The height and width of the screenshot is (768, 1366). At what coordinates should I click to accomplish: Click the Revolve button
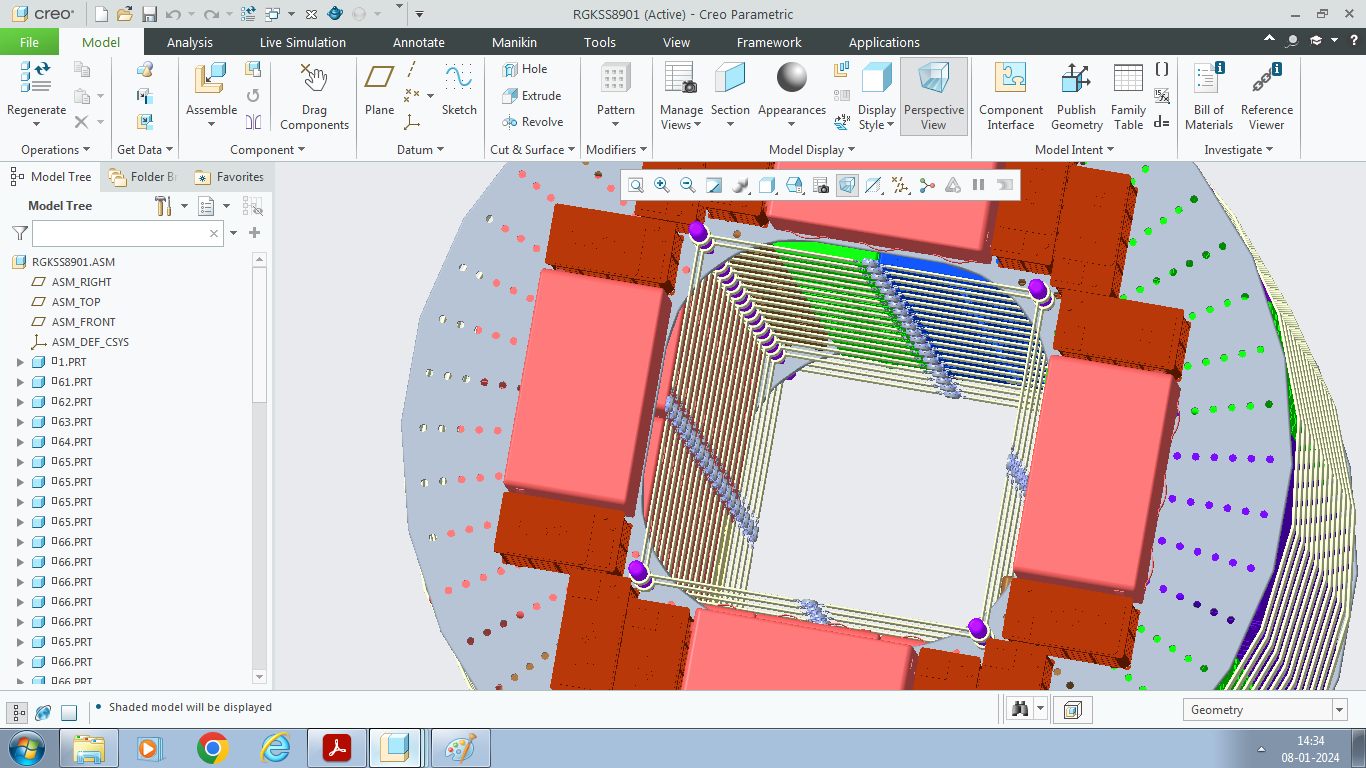[533, 122]
